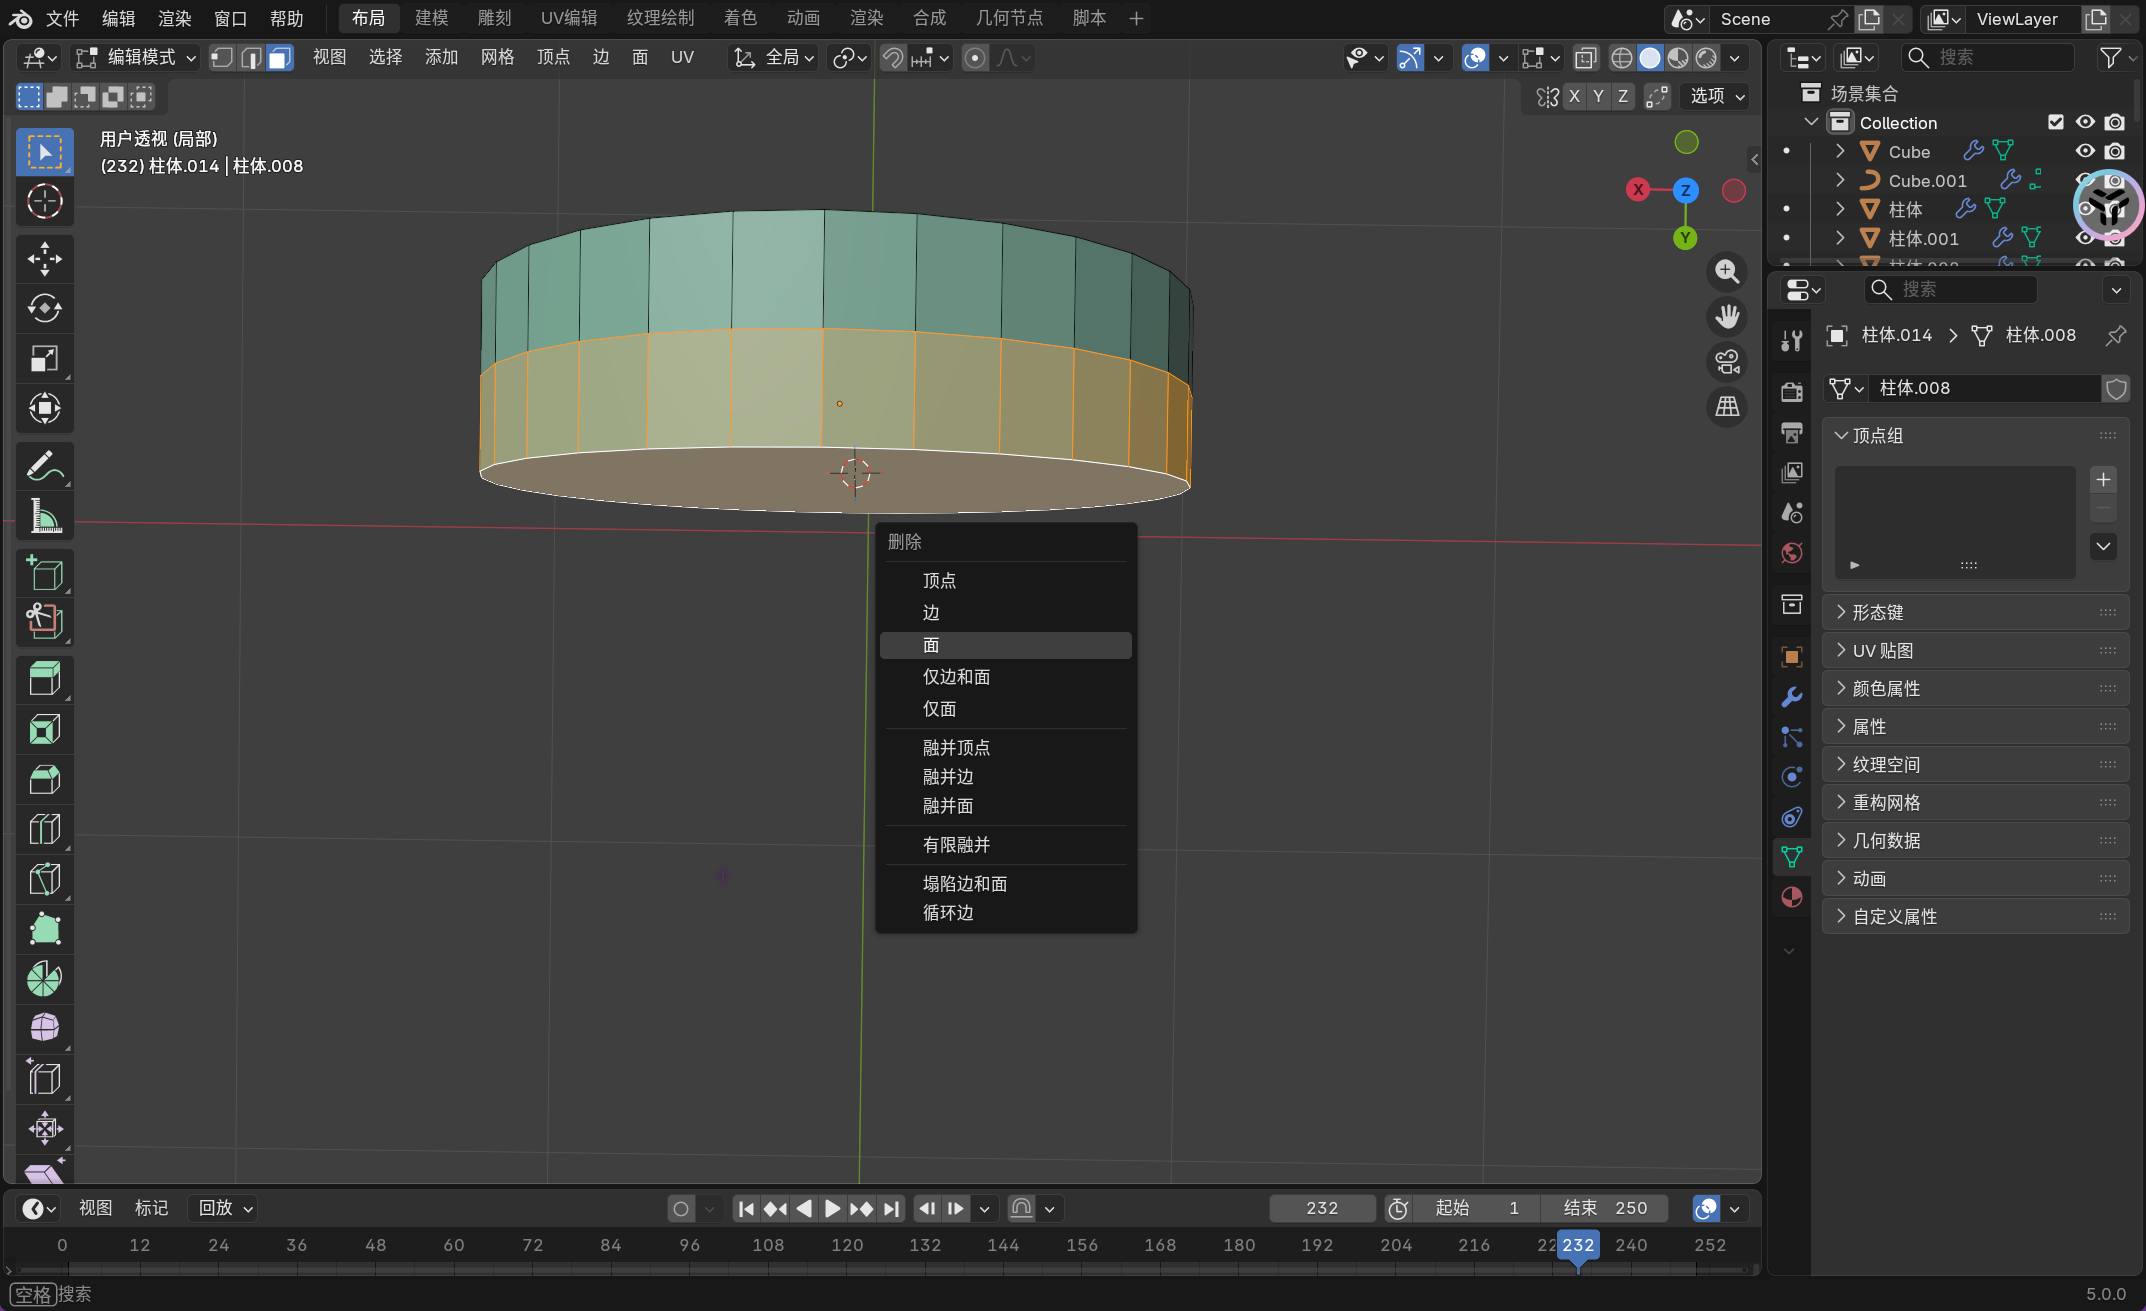2146x1311 pixels.
Task: Select the Move tool in the toolbar
Action: pos(44,258)
